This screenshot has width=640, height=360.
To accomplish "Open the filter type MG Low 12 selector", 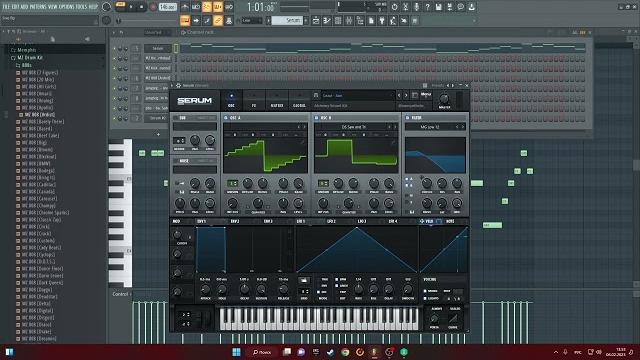I will click(x=430, y=127).
